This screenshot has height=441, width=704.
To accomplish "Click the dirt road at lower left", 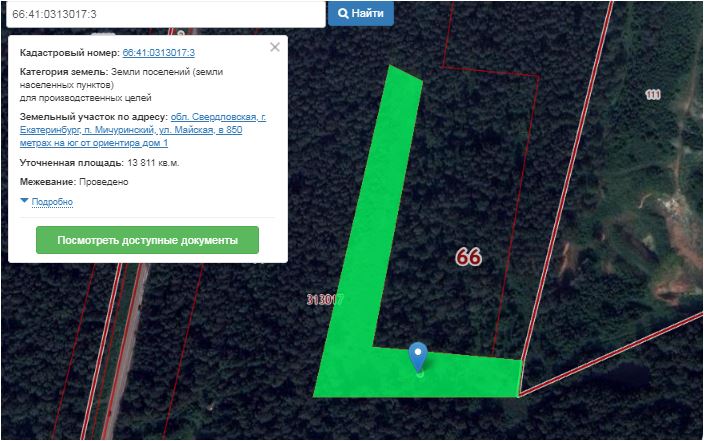I will (x=126, y=350).
